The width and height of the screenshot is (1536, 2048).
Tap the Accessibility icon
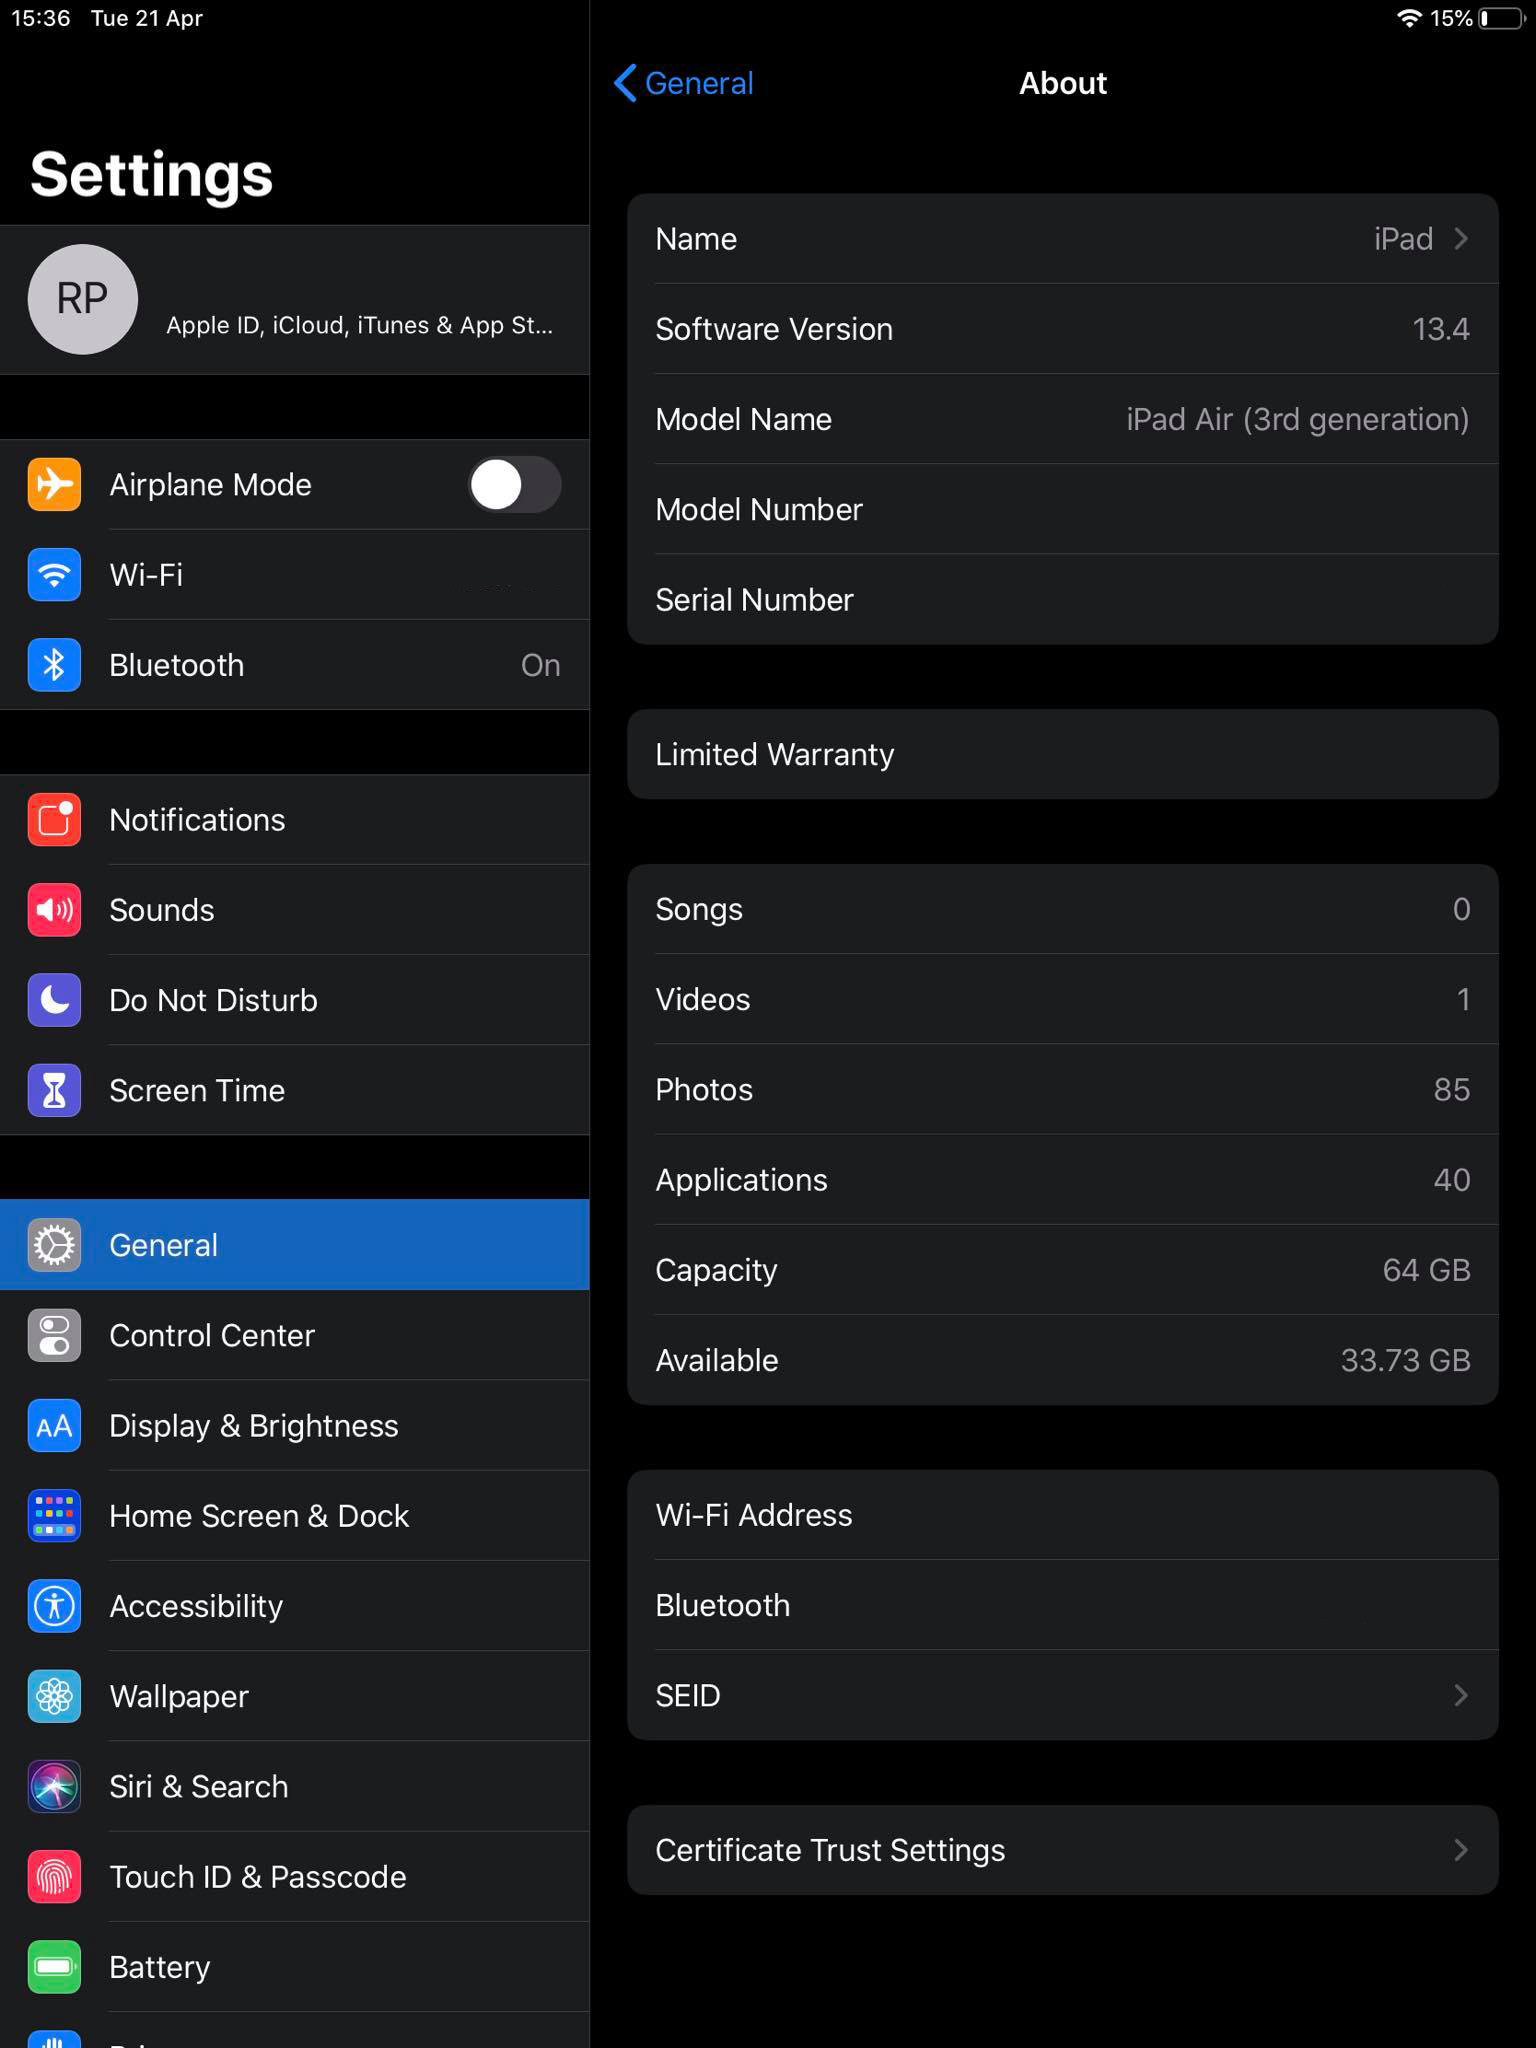pos(54,1606)
